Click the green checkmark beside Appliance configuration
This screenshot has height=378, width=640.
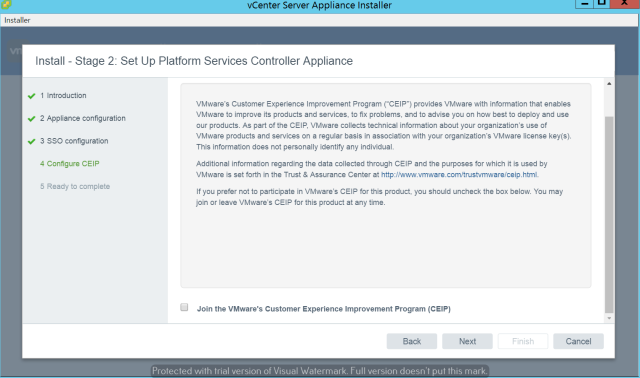tap(31, 119)
